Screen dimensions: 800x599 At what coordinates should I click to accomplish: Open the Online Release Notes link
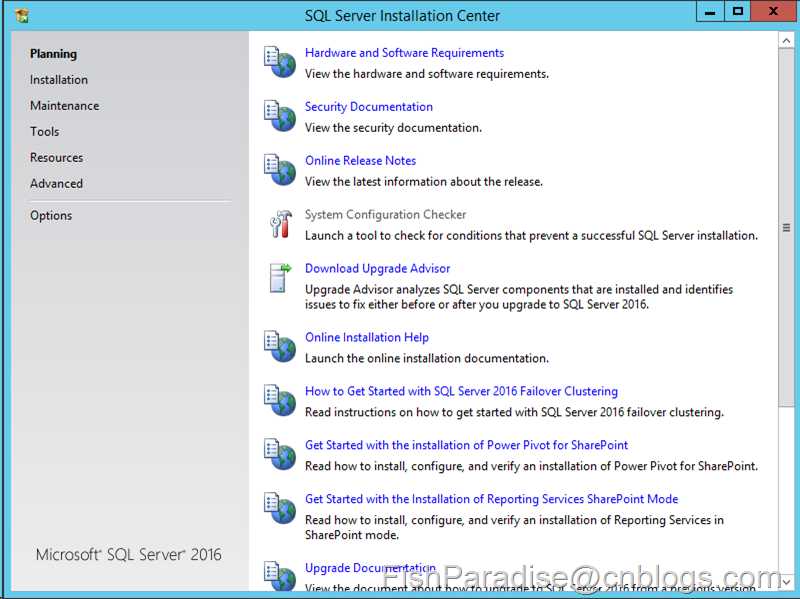(360, 160)
